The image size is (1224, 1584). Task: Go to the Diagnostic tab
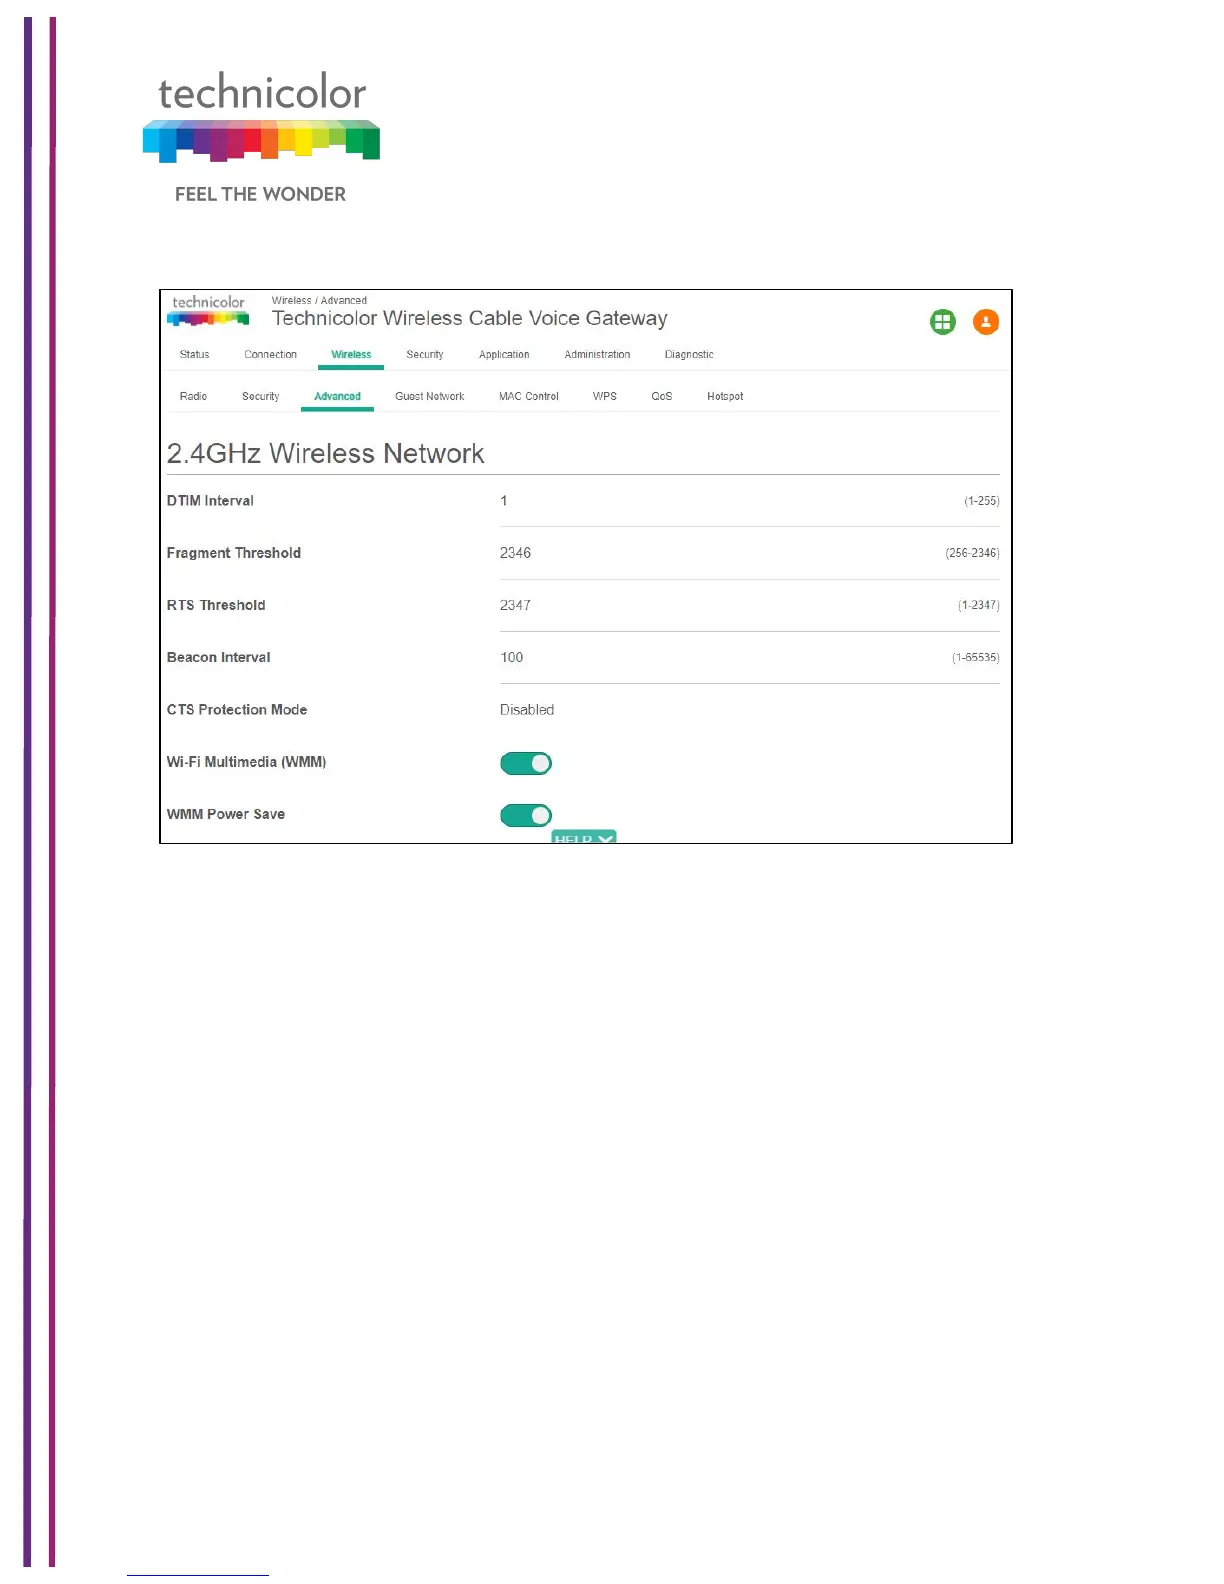coord(689,355)
